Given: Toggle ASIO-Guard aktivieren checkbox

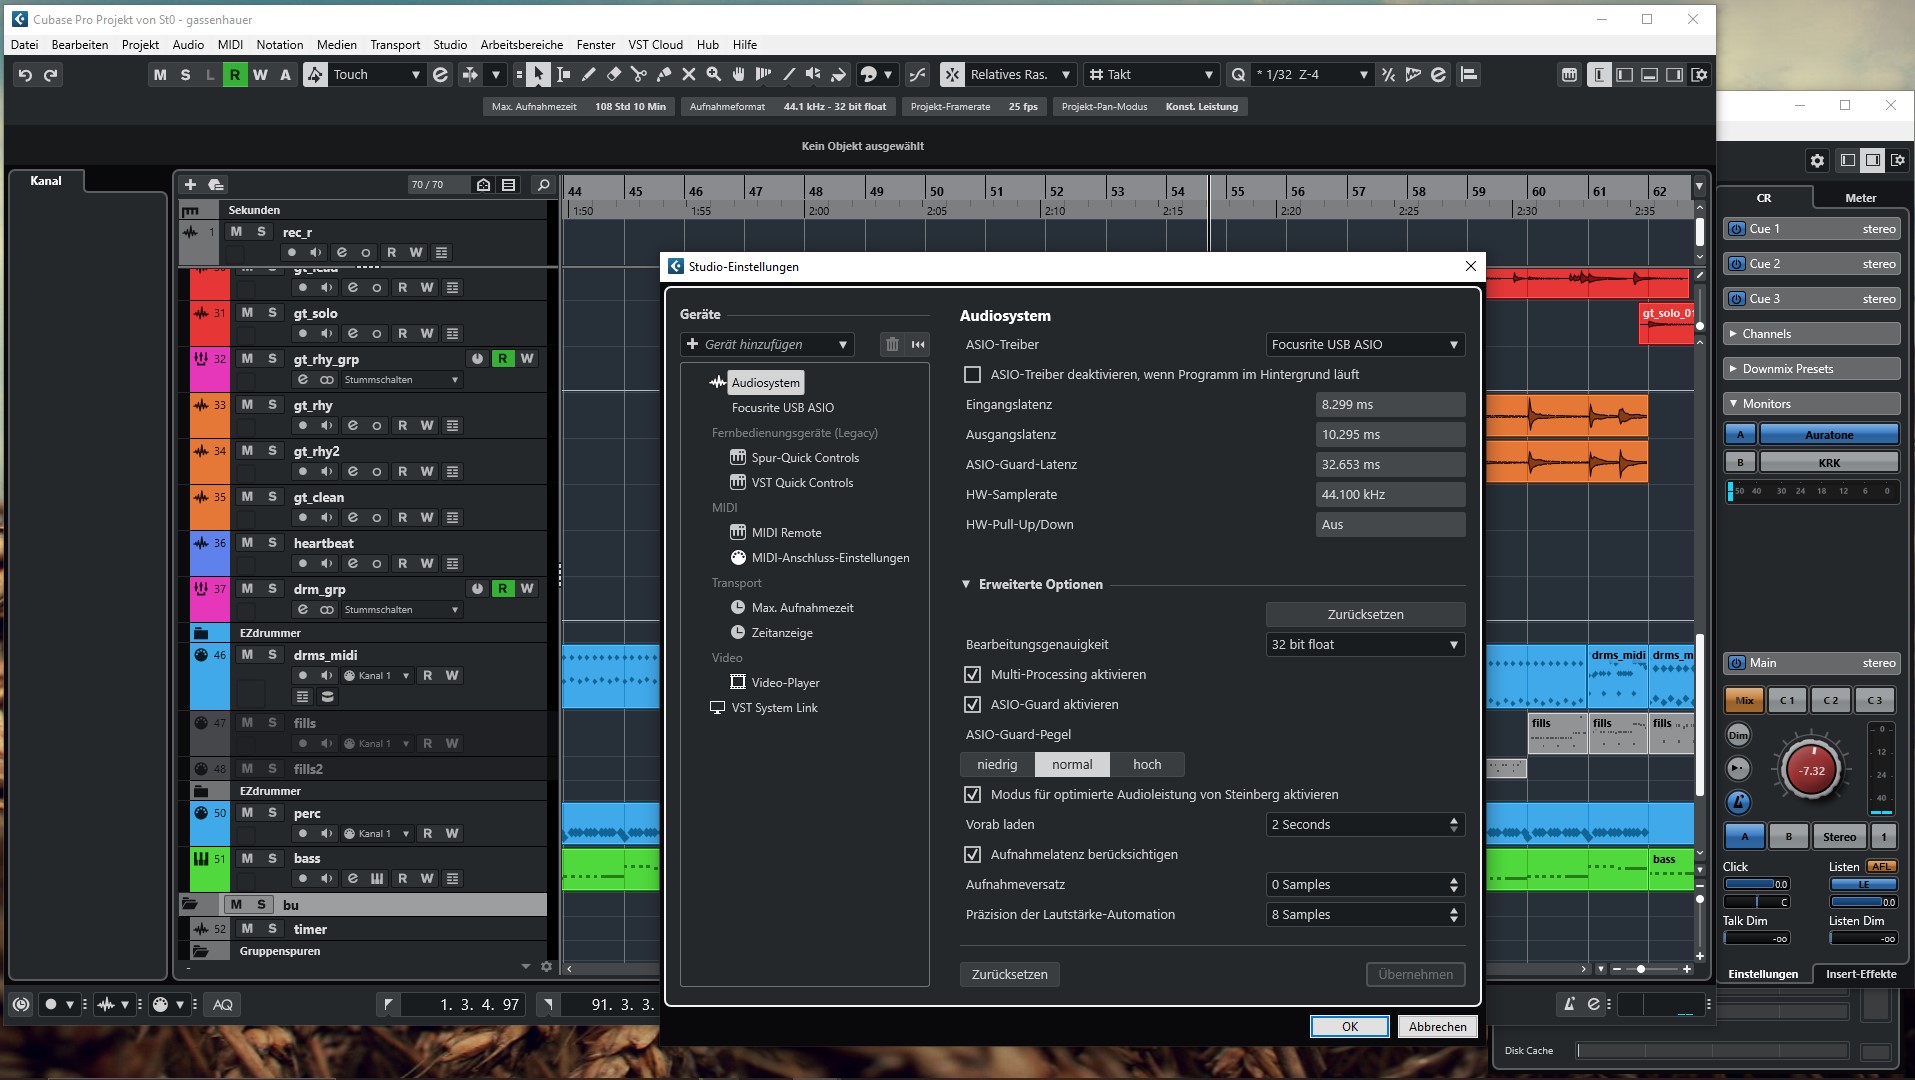Looking at the screenshot, I should point(972,704).
